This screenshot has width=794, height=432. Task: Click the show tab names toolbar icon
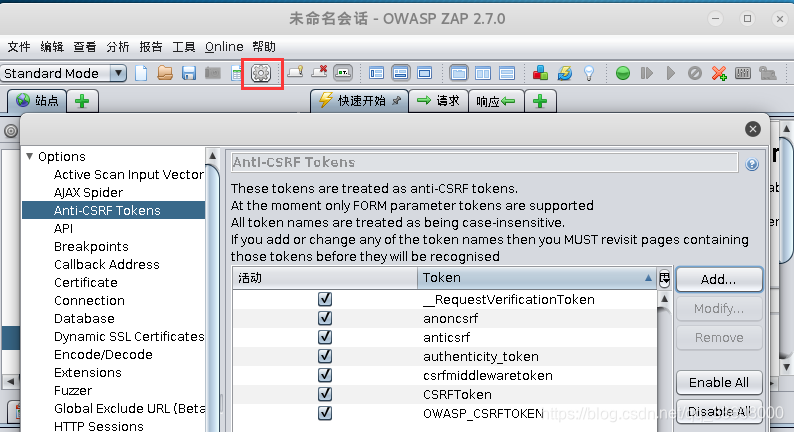coord(343,73)
